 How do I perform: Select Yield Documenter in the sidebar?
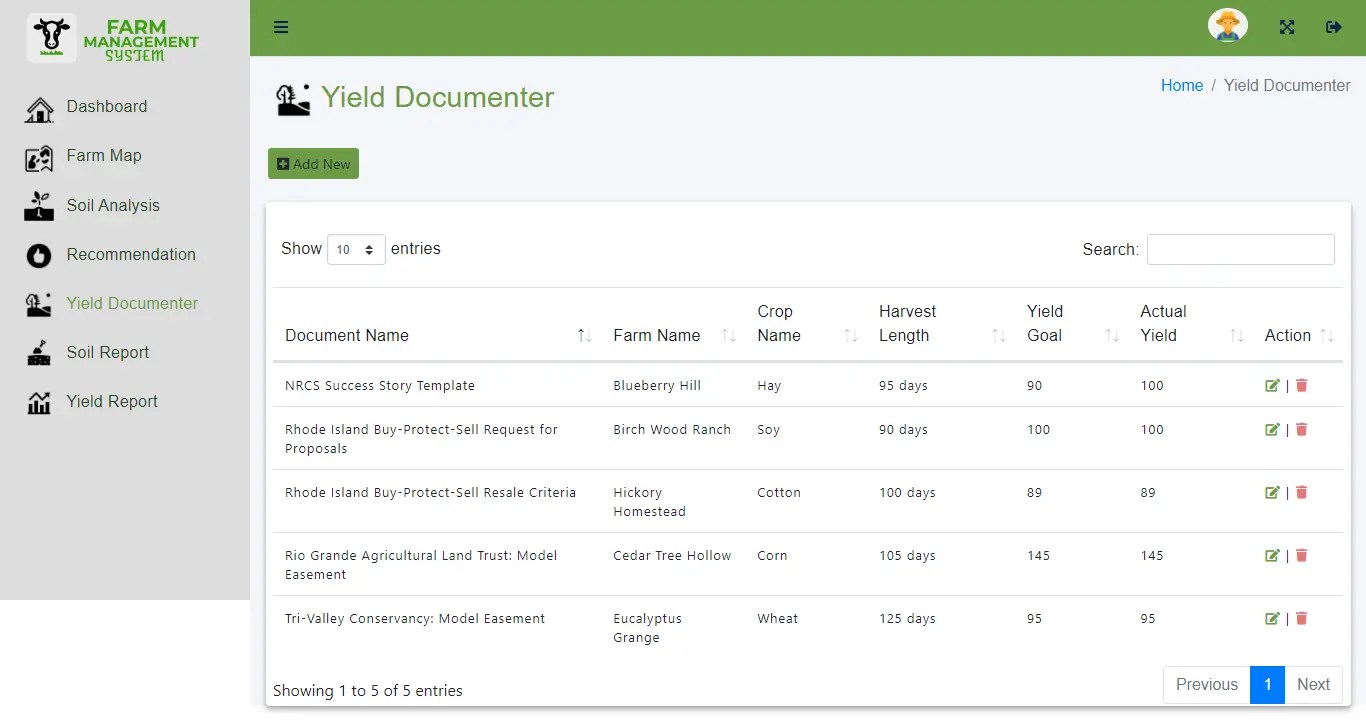(x=132, y=303)
